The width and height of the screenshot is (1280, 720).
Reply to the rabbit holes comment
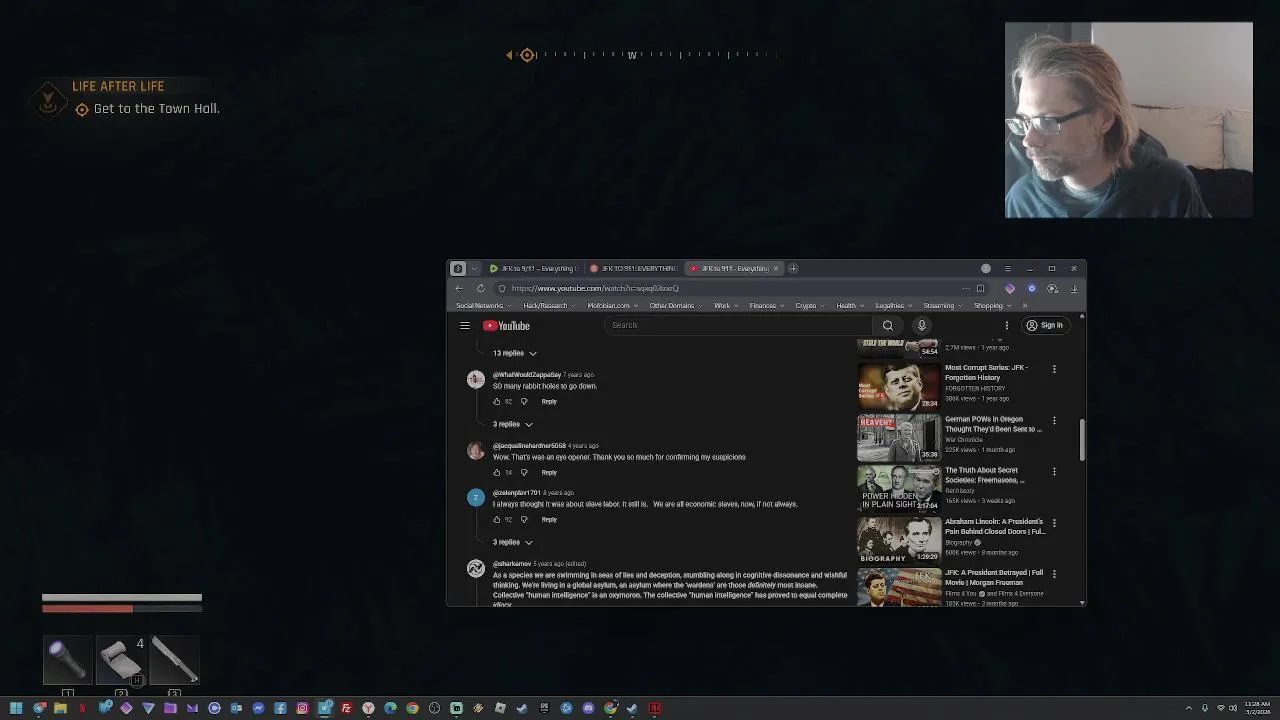(x=549, y=401)
